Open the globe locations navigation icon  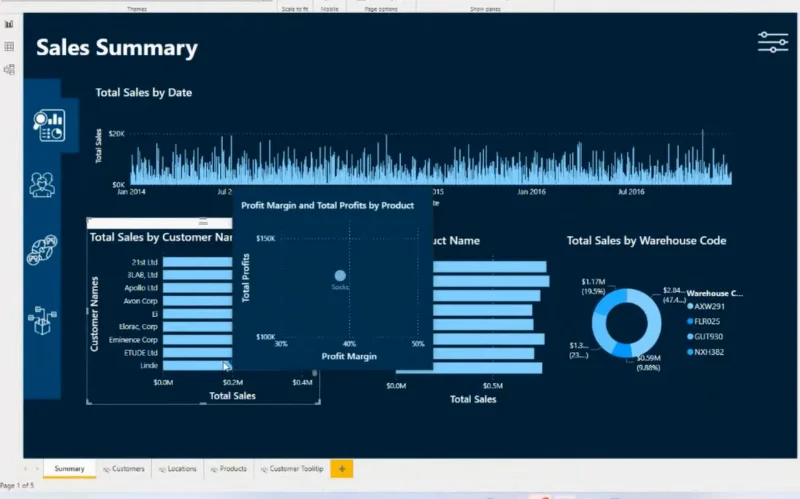tap(42, 250)
